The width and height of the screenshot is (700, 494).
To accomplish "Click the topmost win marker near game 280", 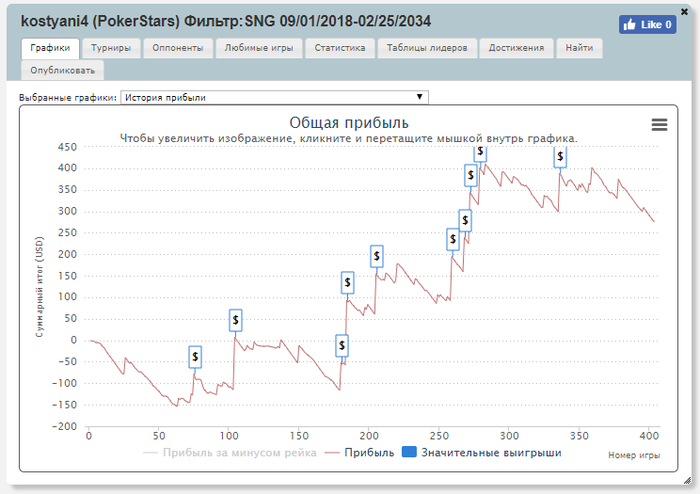I will [x=480, y=153].
